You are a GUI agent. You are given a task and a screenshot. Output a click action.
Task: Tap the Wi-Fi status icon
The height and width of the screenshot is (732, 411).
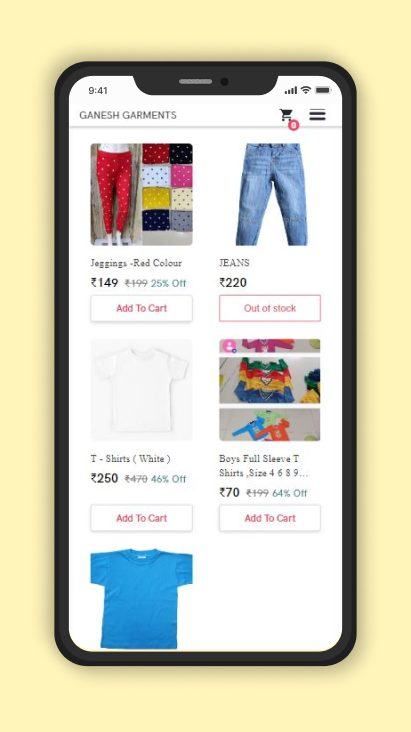305,90
